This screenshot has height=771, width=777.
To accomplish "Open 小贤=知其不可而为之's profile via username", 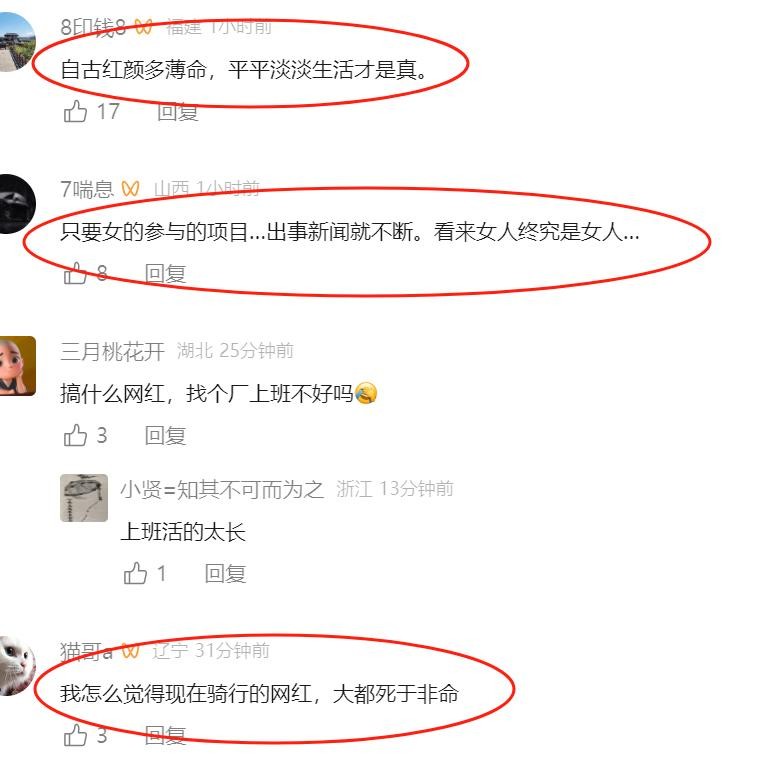I will click(222, 490).
